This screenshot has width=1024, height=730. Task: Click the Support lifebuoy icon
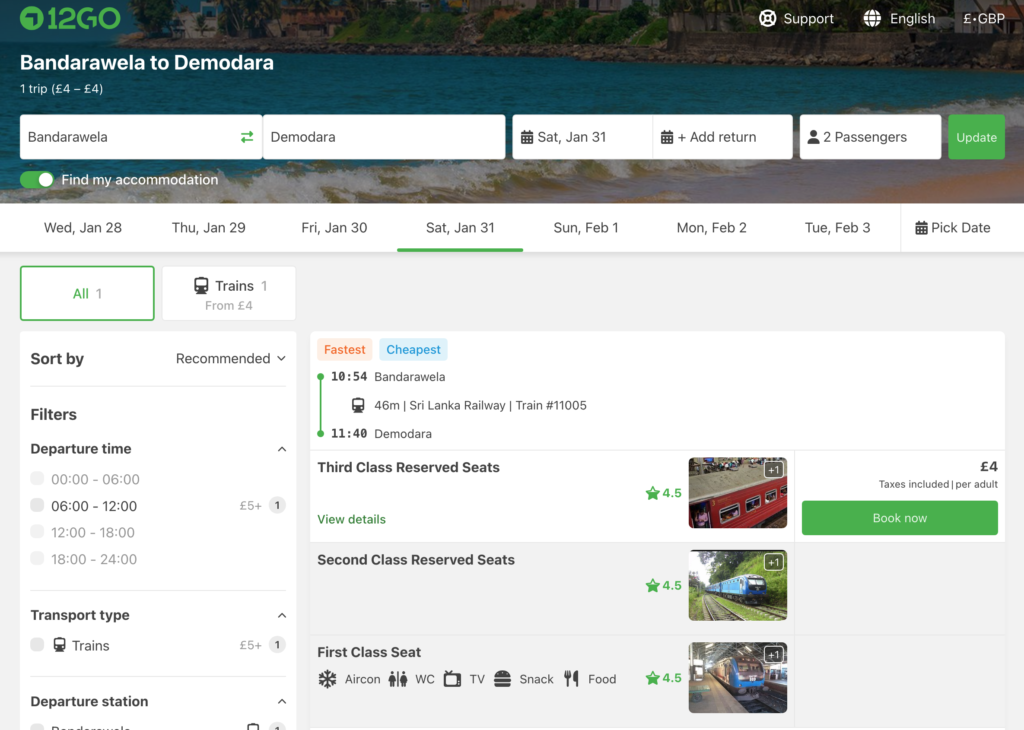click(x=768, y=18)
